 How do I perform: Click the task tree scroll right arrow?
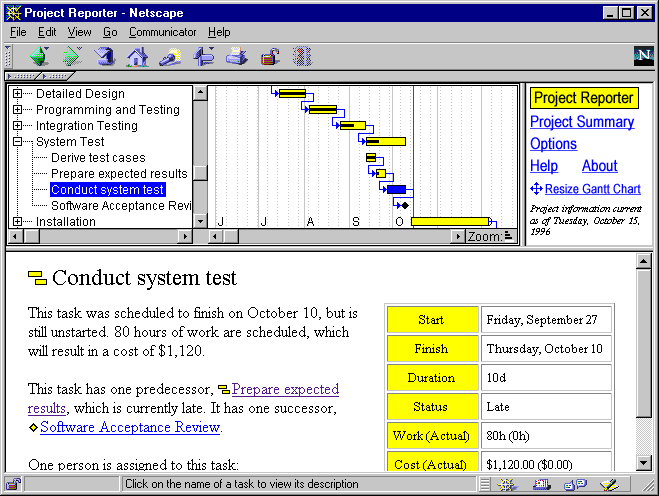(x=185, y=236)
